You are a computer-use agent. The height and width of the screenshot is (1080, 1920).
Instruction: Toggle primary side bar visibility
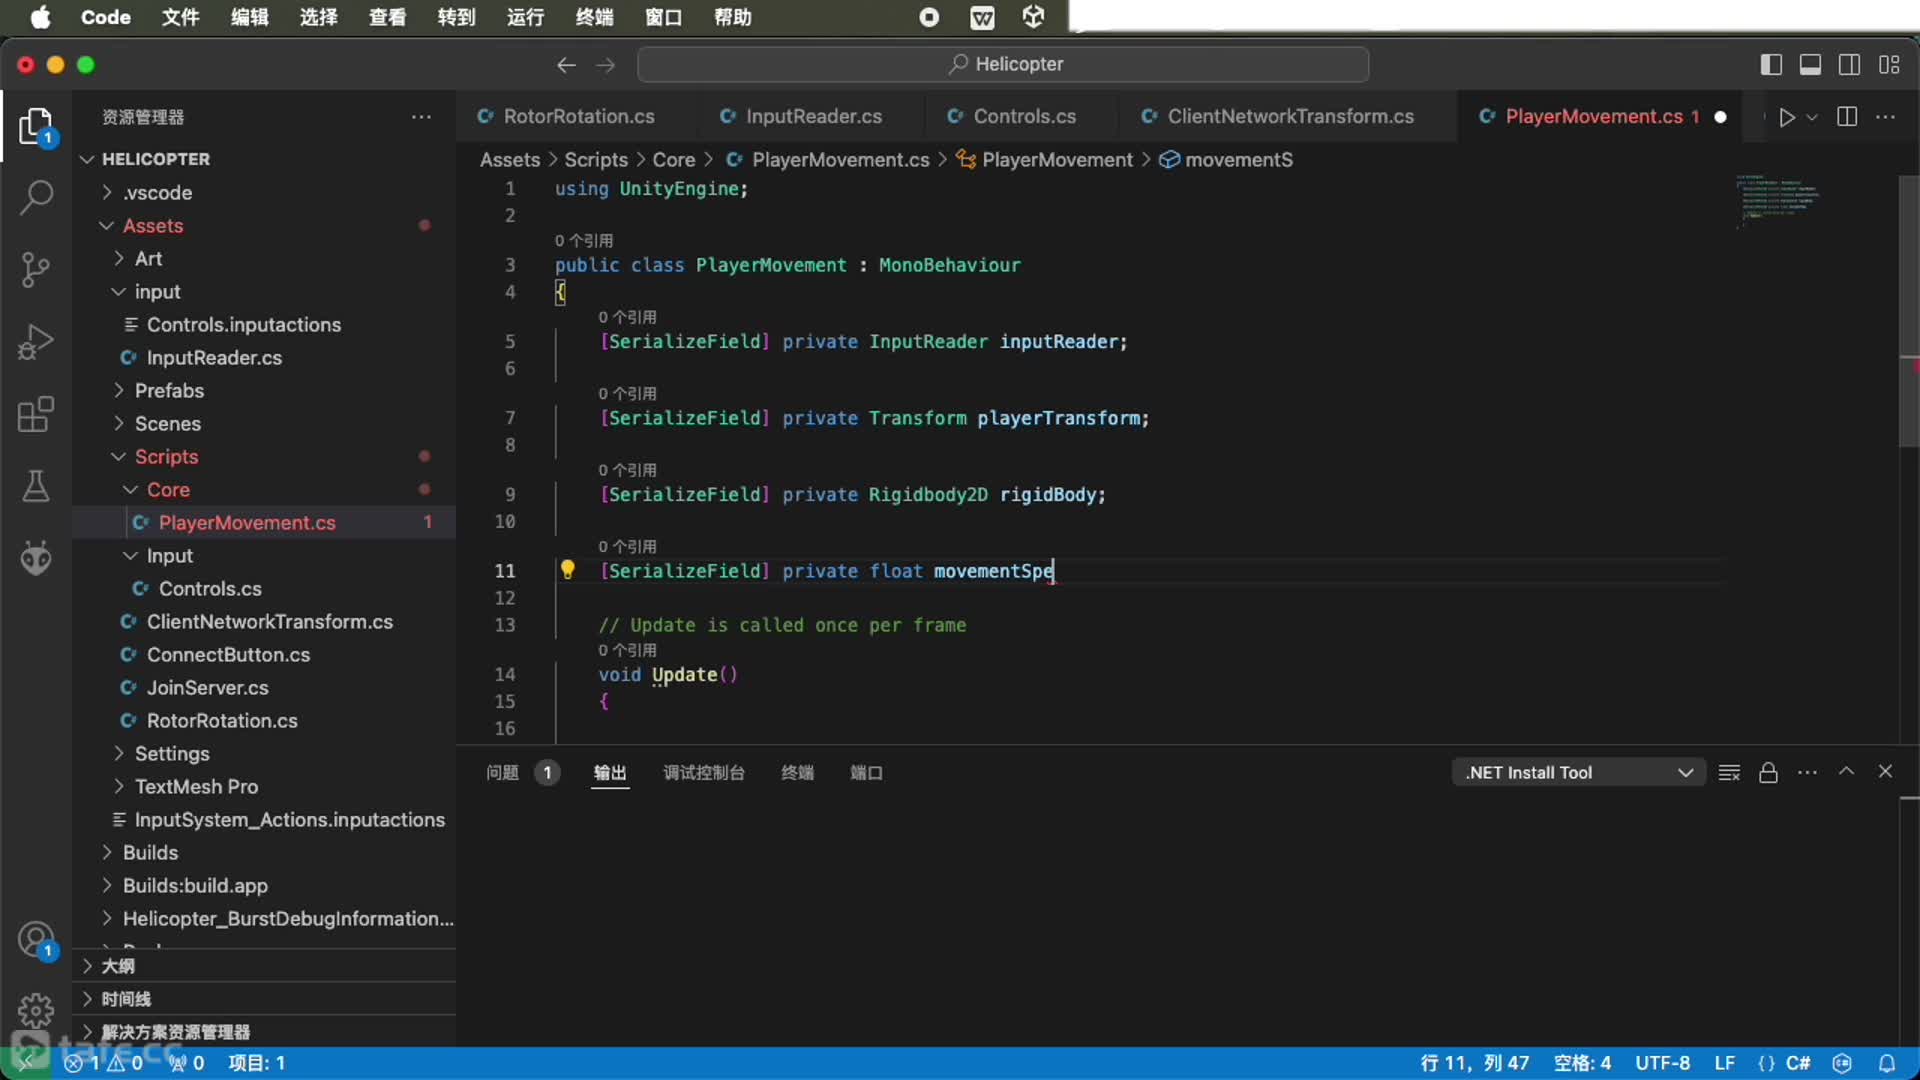(1771, 65)
